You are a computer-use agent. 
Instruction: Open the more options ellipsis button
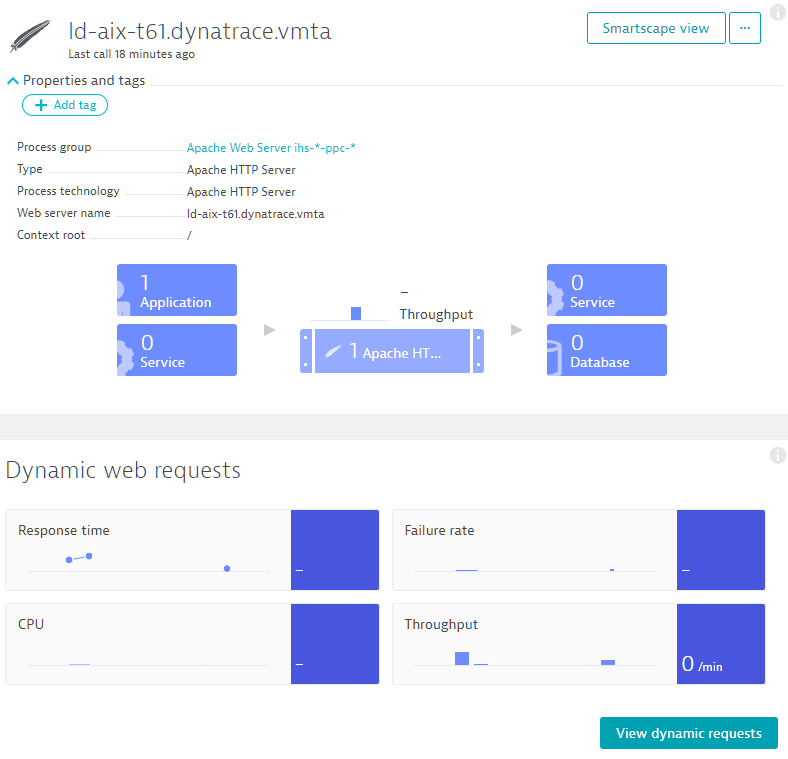click(x=744, y=28)
